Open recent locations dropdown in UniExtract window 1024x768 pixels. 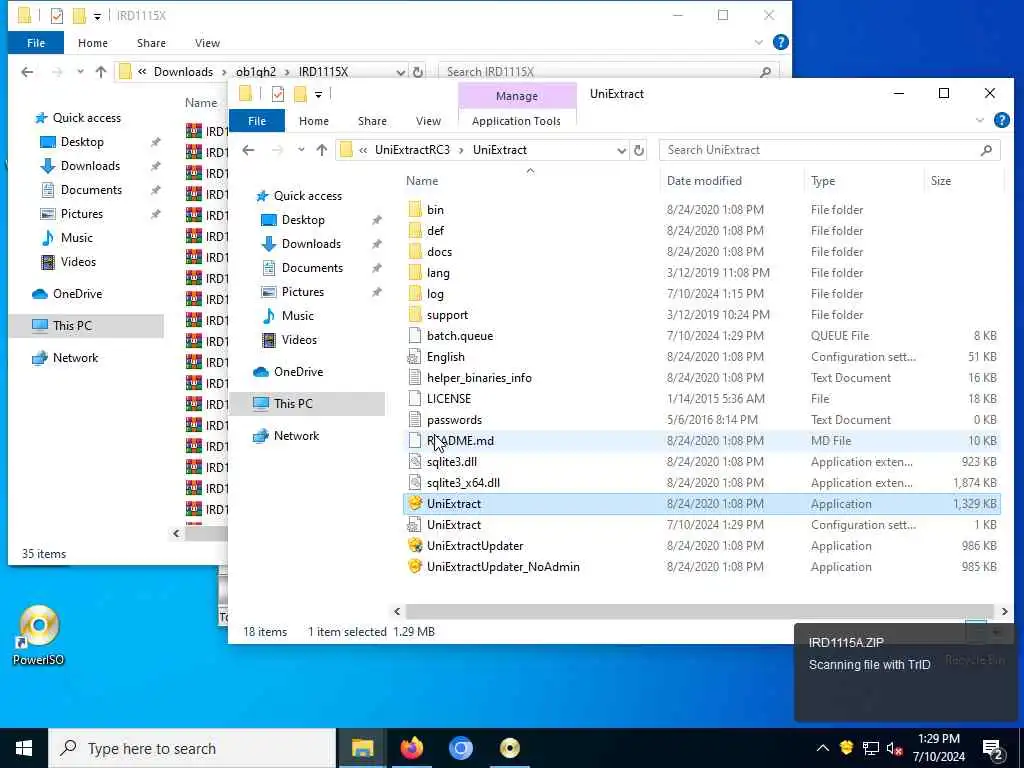point(300,150)
